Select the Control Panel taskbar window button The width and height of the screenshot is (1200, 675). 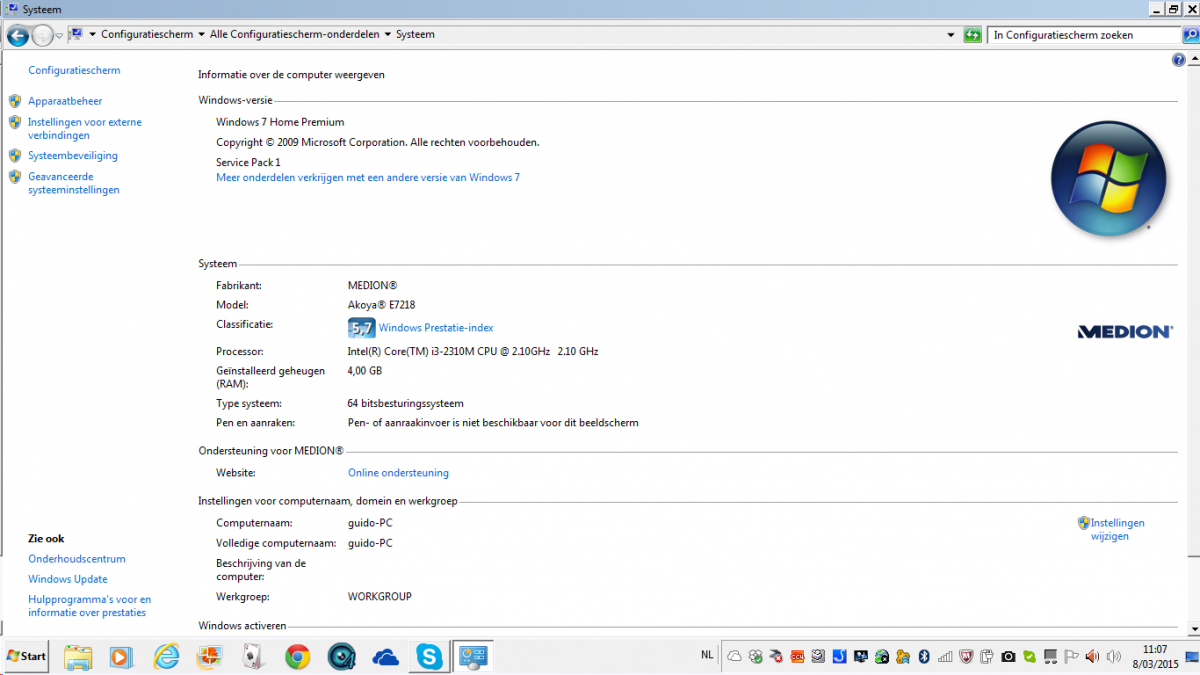pos(472,657)
